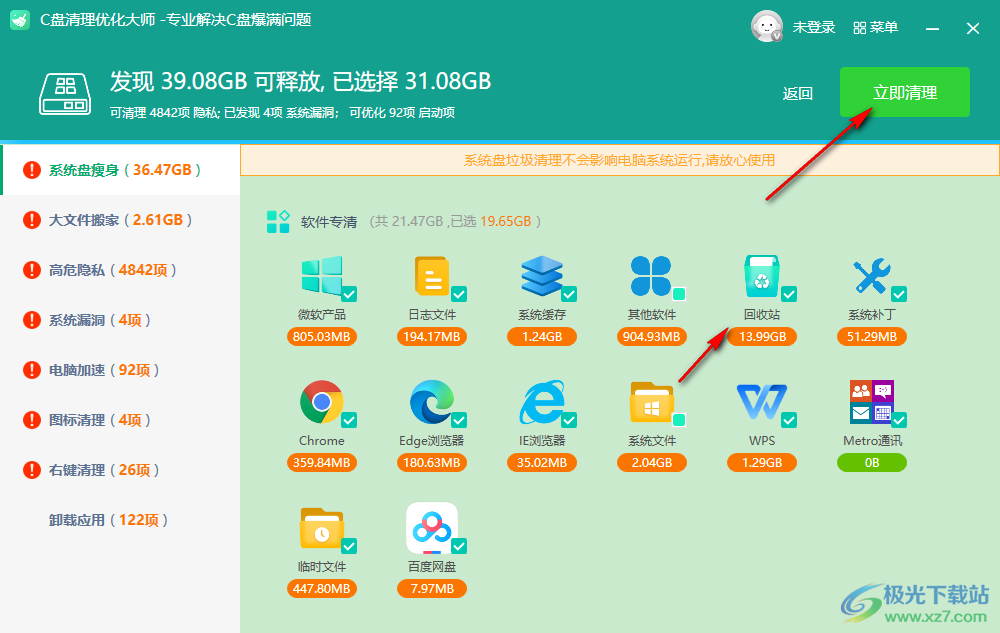This screenshot has height=633, width=1000.
Task: Switch to the 大文件搬家 section
Action: 120,219
